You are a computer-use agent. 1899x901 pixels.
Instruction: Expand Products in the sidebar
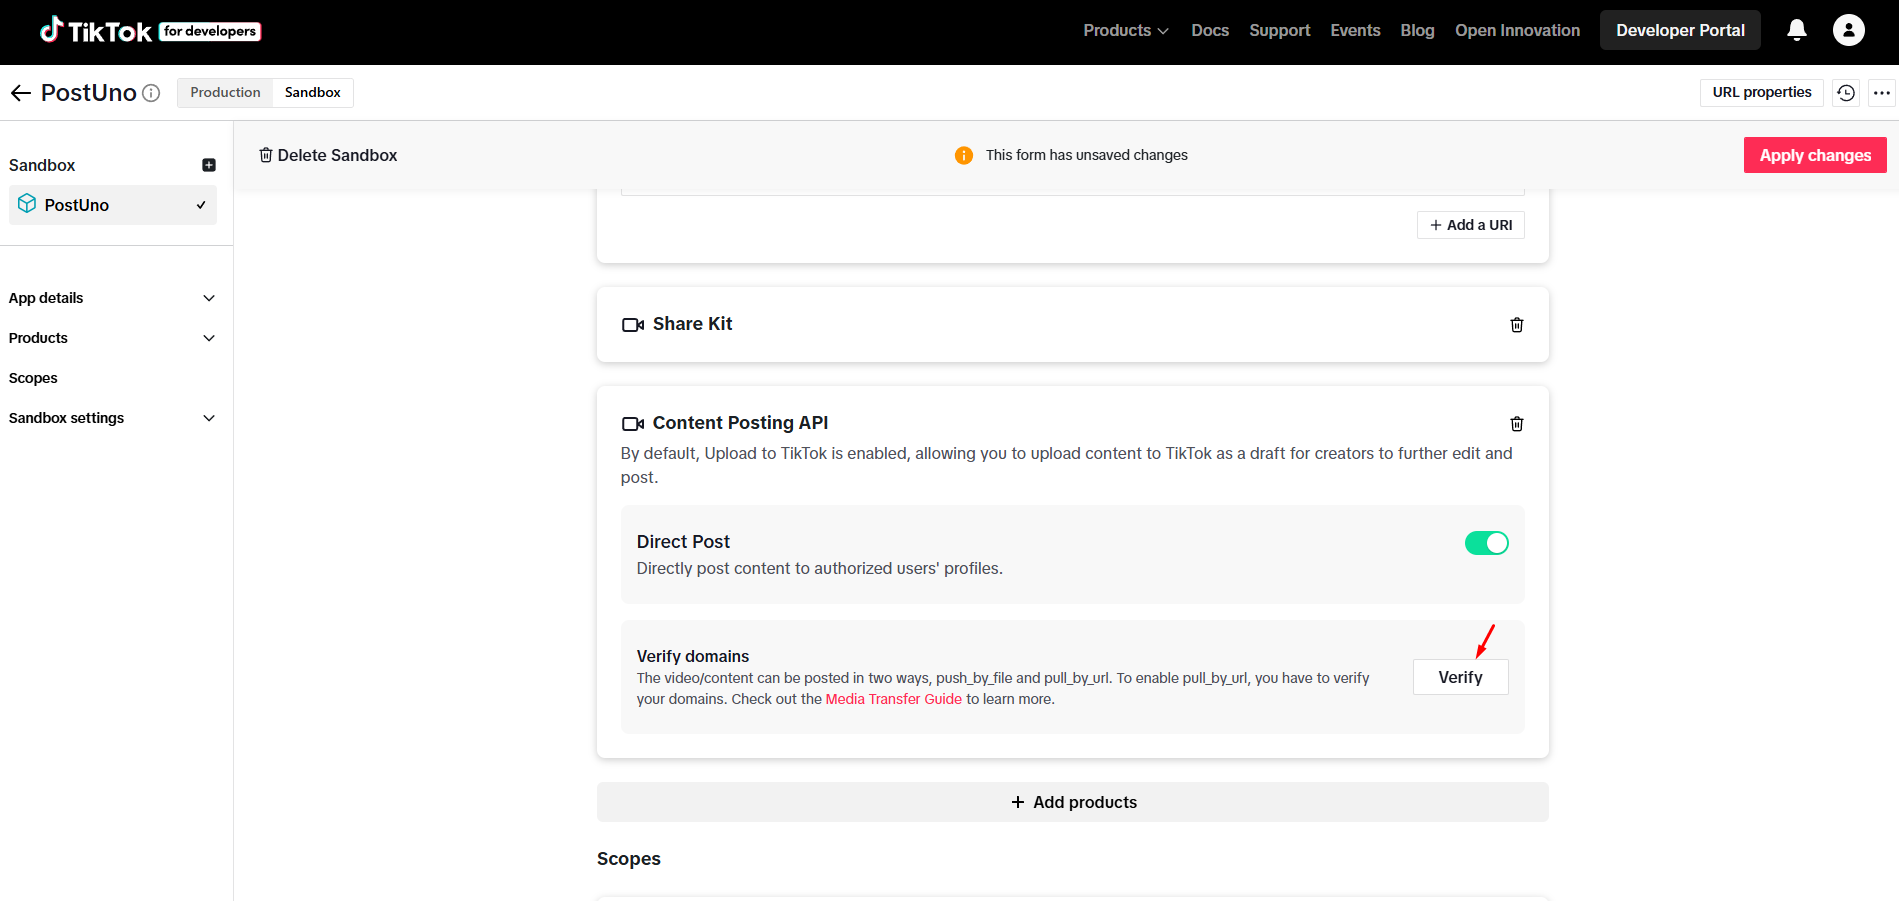112,338
